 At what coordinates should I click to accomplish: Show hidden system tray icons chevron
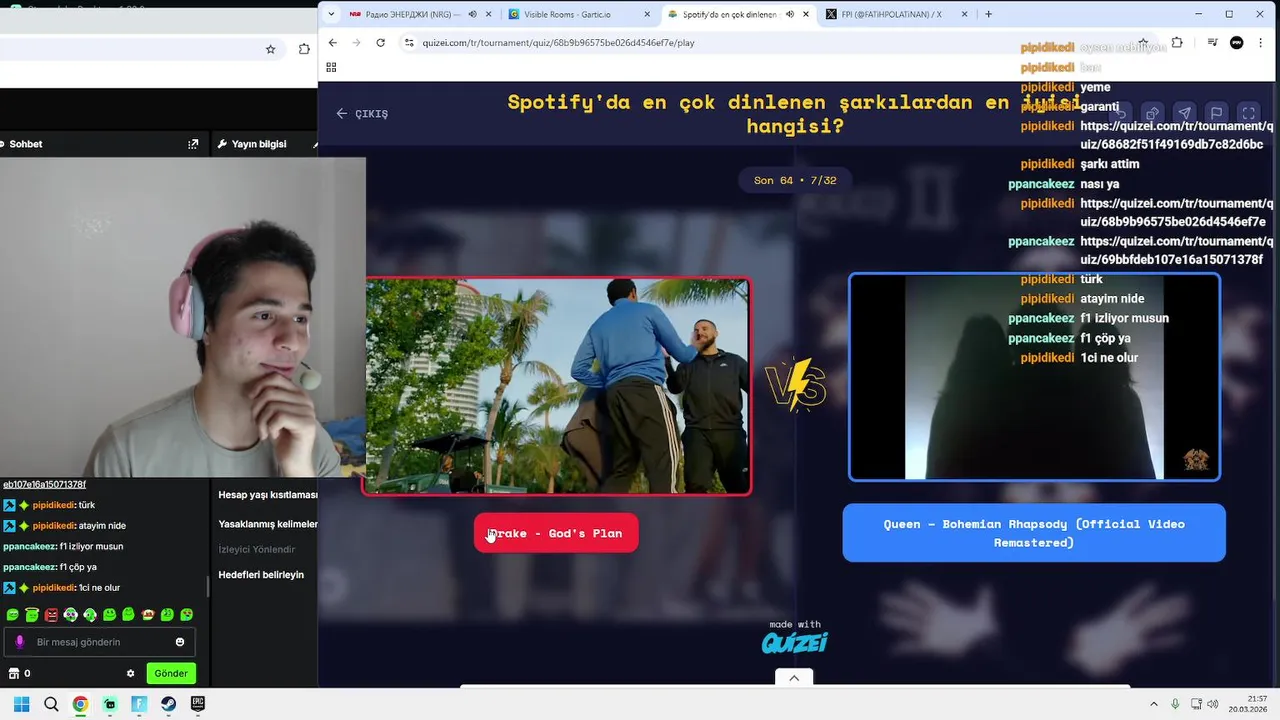pos(1153,704)
